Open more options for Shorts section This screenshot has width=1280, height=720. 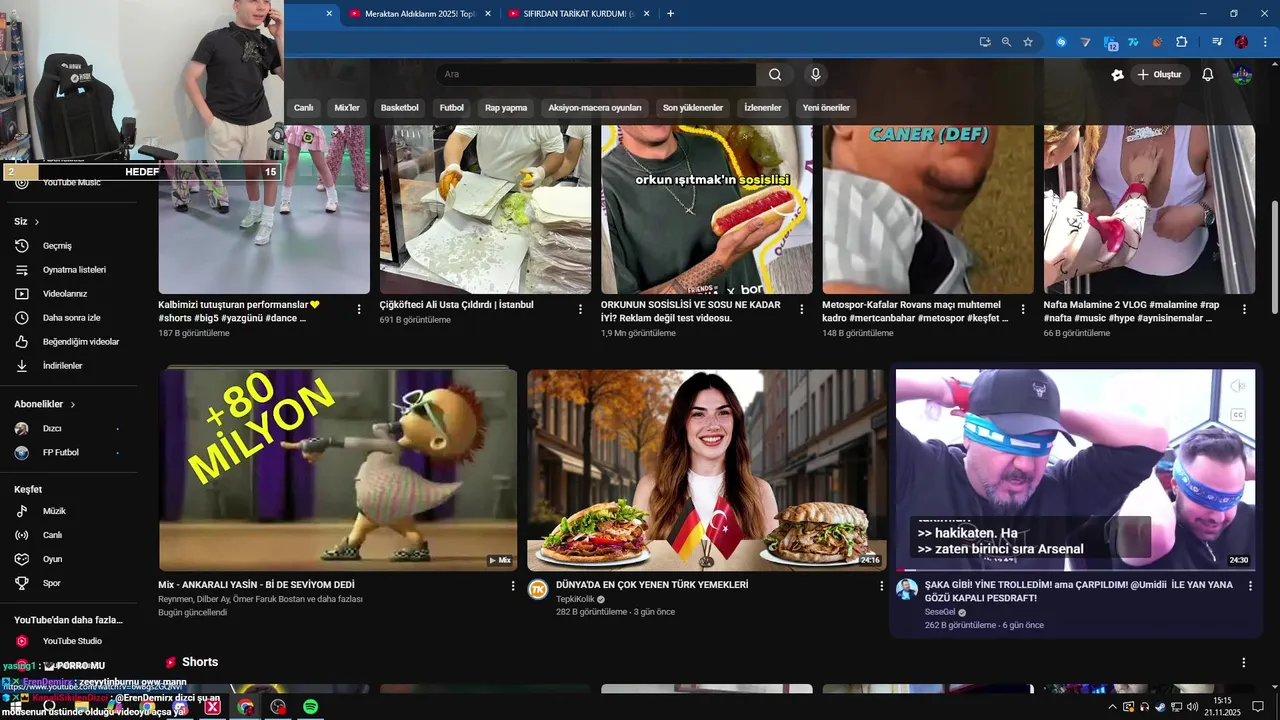tap(1244, 663)
